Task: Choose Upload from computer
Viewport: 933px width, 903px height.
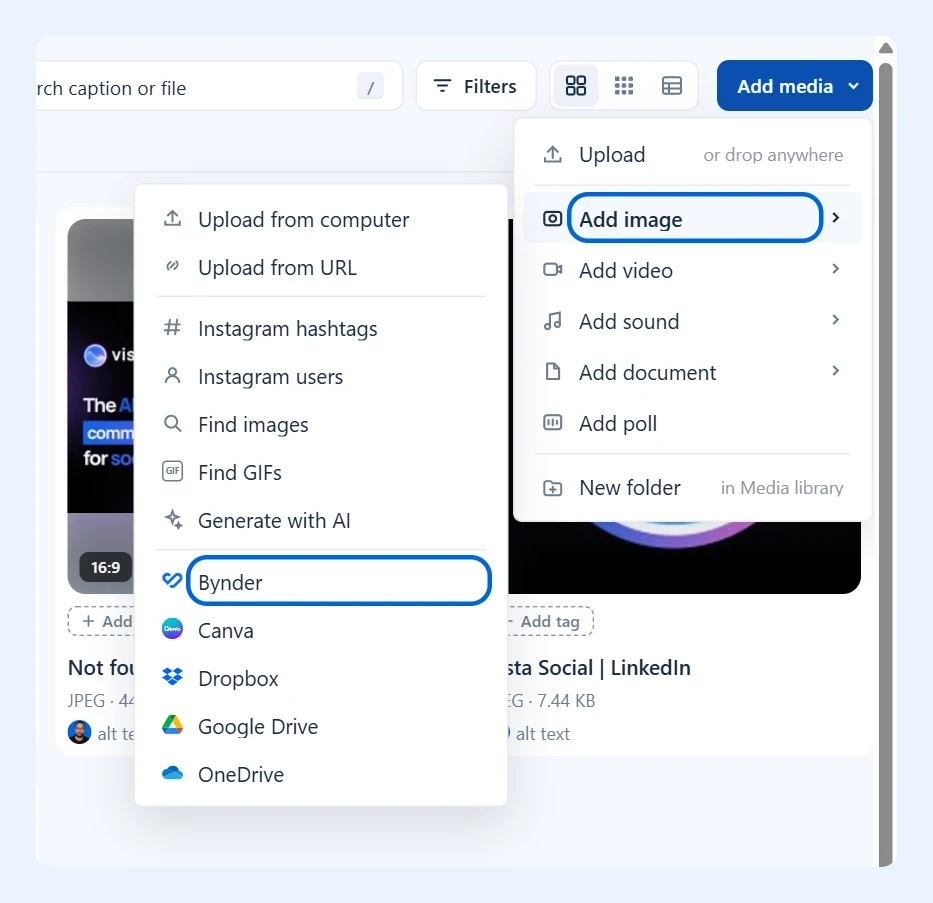Action: point(321,220)
